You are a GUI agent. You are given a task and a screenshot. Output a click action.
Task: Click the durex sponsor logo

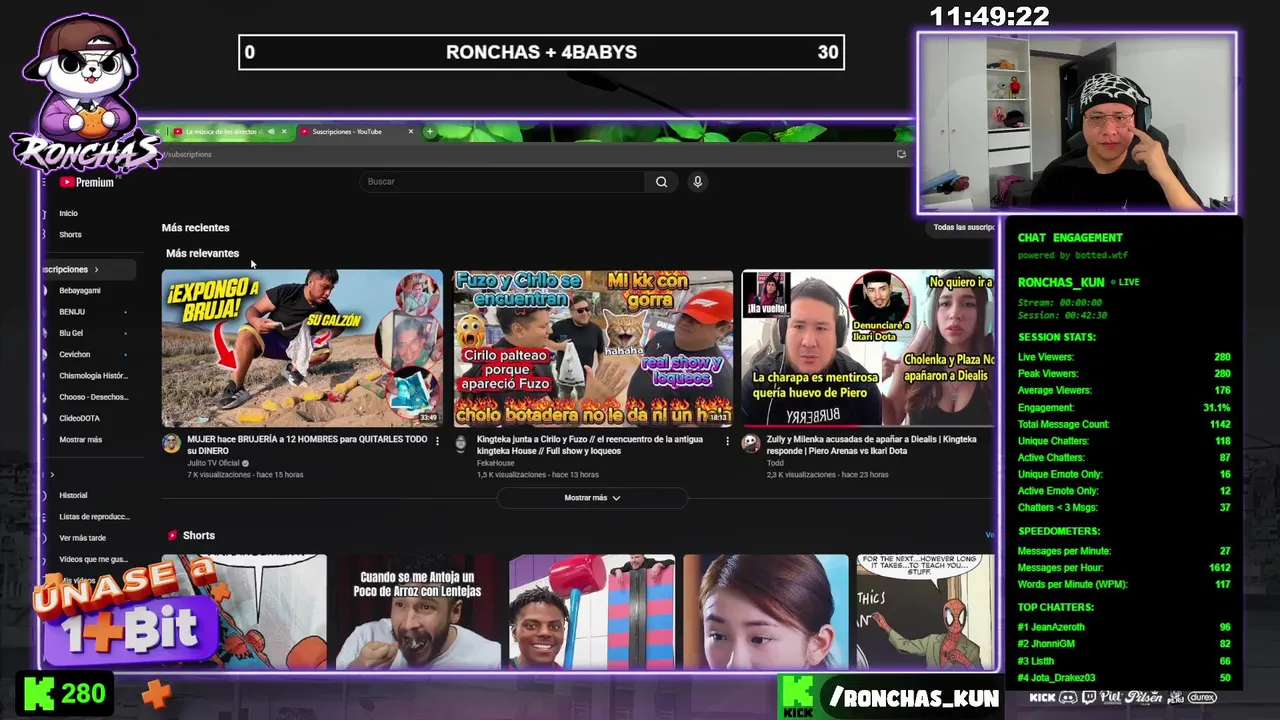click(1201, 697)
